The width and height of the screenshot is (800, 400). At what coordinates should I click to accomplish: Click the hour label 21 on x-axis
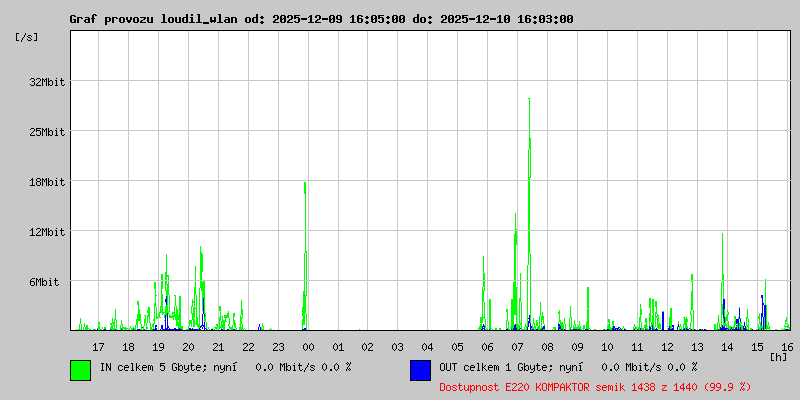coord(218,347)
